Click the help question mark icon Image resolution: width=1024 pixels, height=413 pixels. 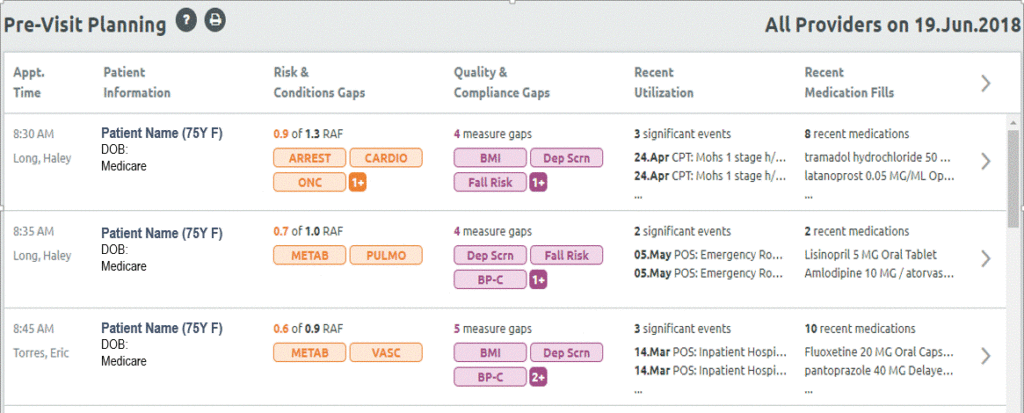(185, 21)
